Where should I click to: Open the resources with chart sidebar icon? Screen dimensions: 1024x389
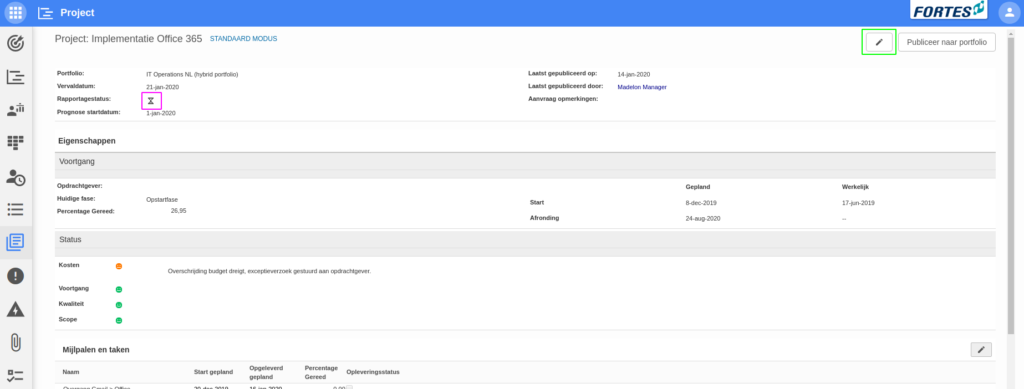pos(16,110)
